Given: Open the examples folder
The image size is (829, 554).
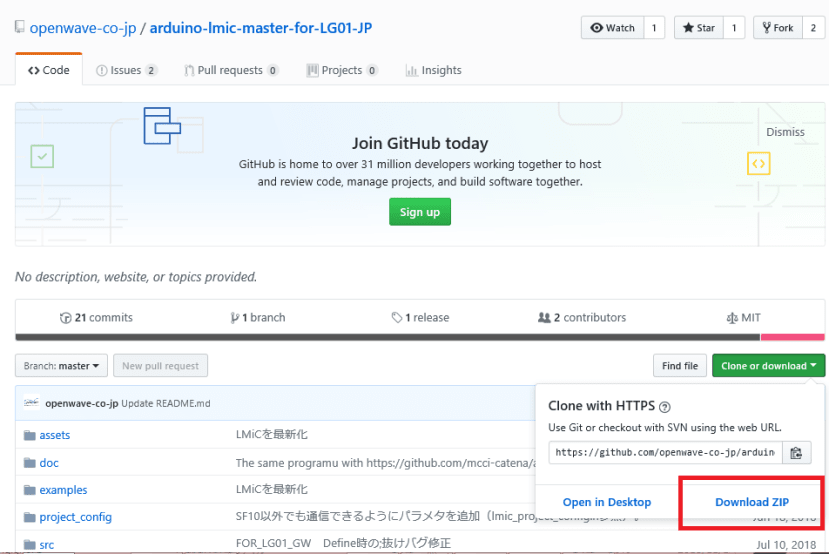Looking at the screenshot, I should click(63, 490).
